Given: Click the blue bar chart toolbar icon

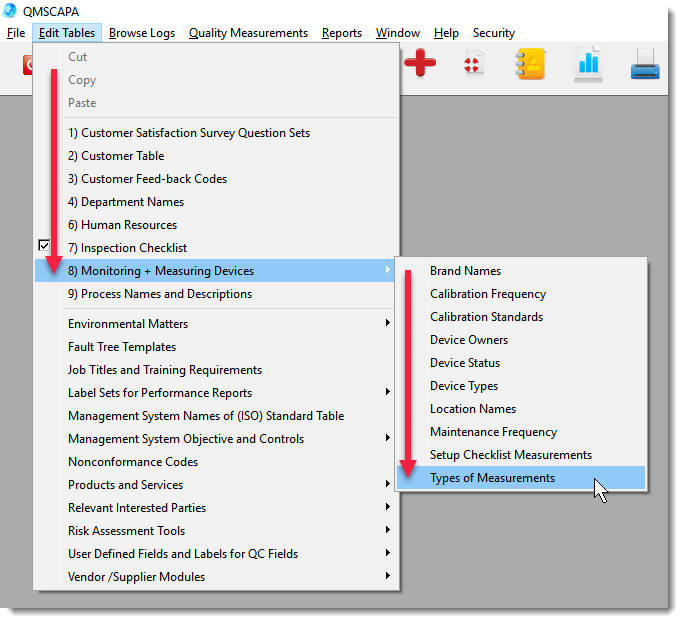Looking at the screenshot, I should (588, 65).
